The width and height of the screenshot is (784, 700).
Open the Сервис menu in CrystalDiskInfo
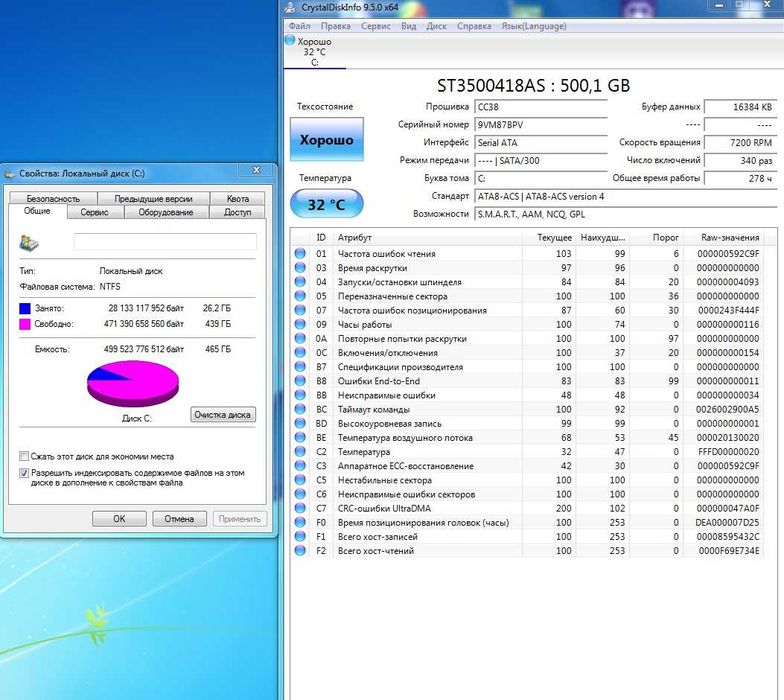click(376, 26)
